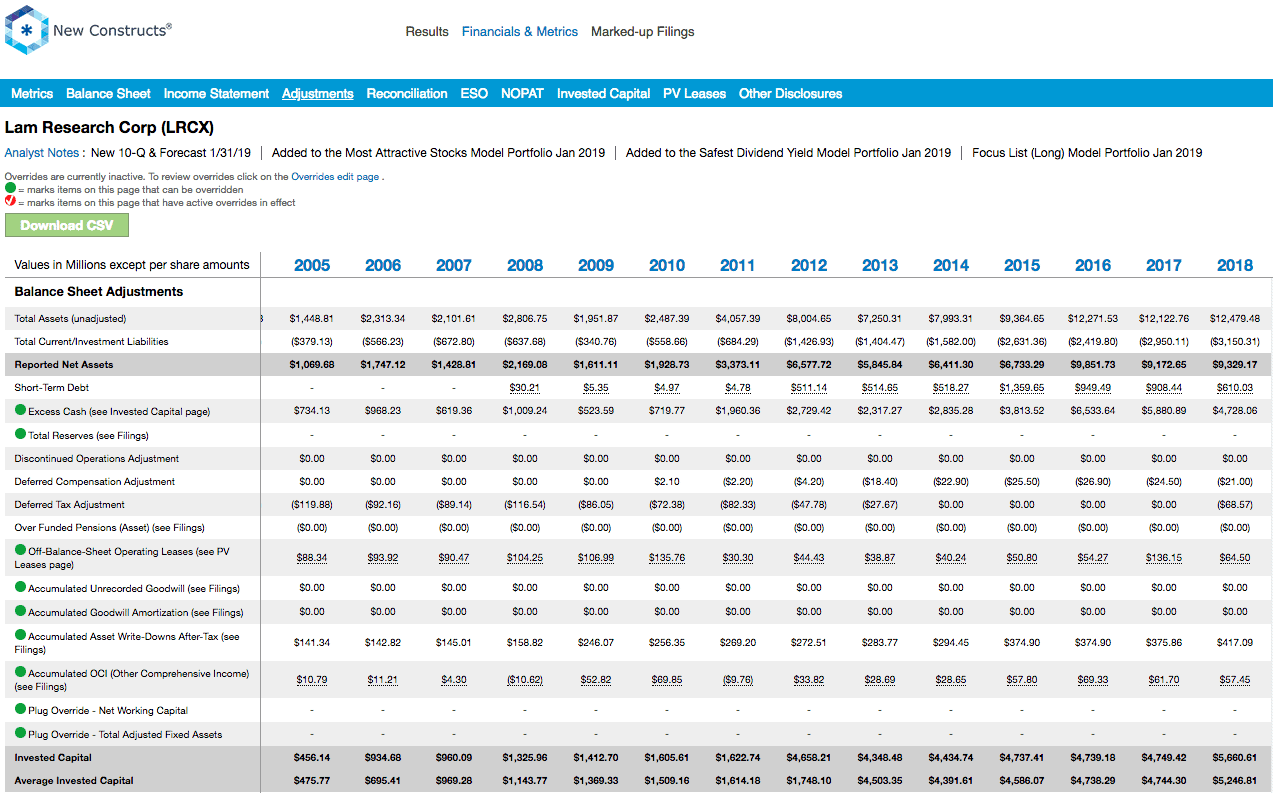Open the Analyst Notes link
Viewport: 1273px width, 793px height.
(x=42, y=153)
